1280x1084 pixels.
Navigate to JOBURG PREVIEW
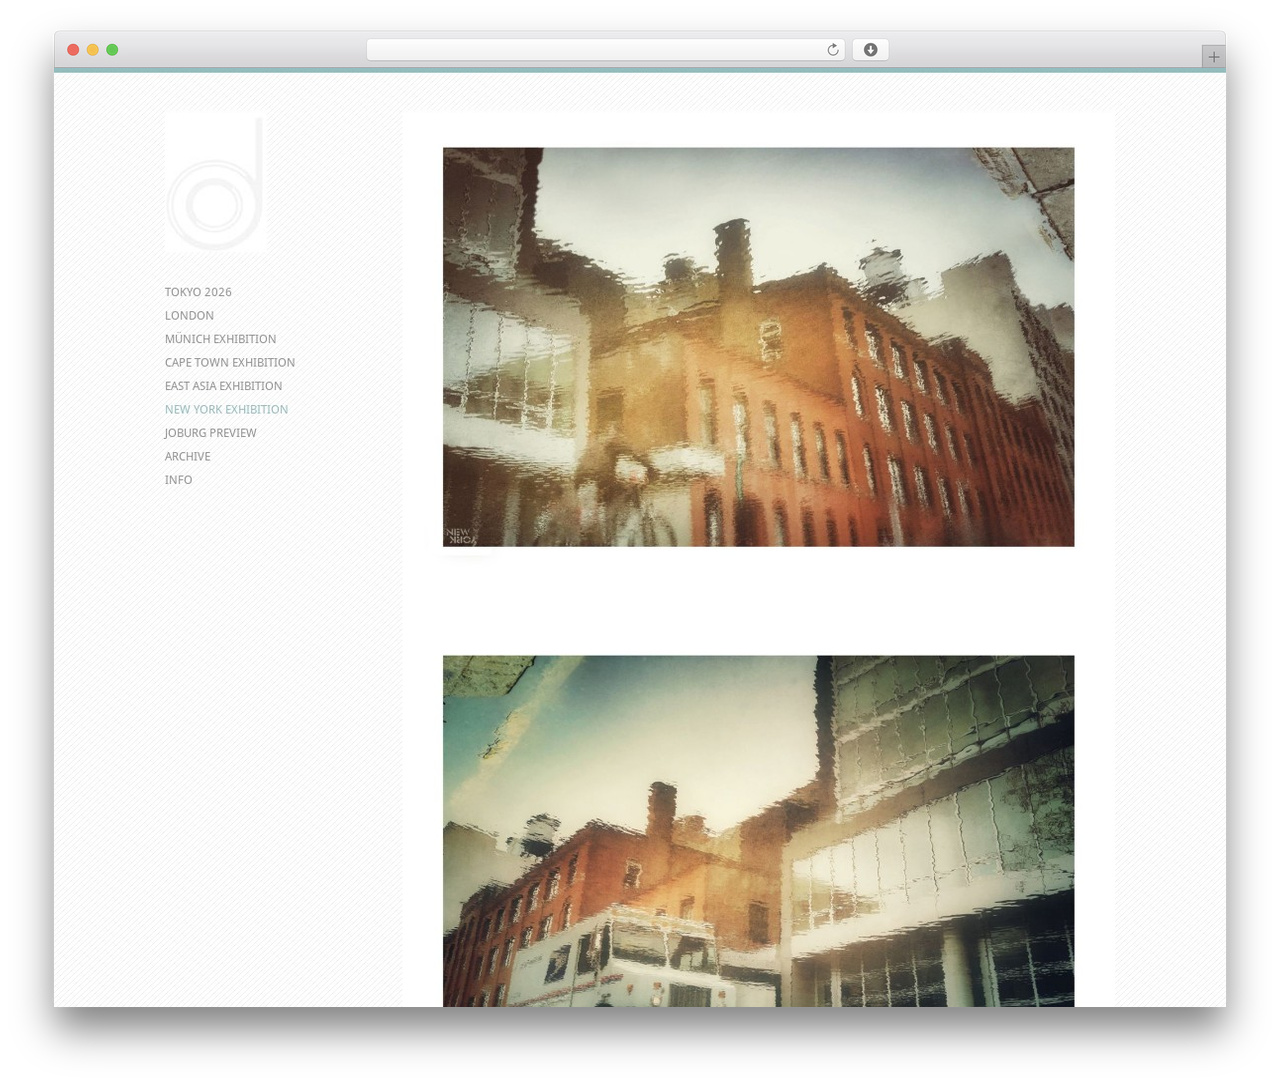(210, 433)
